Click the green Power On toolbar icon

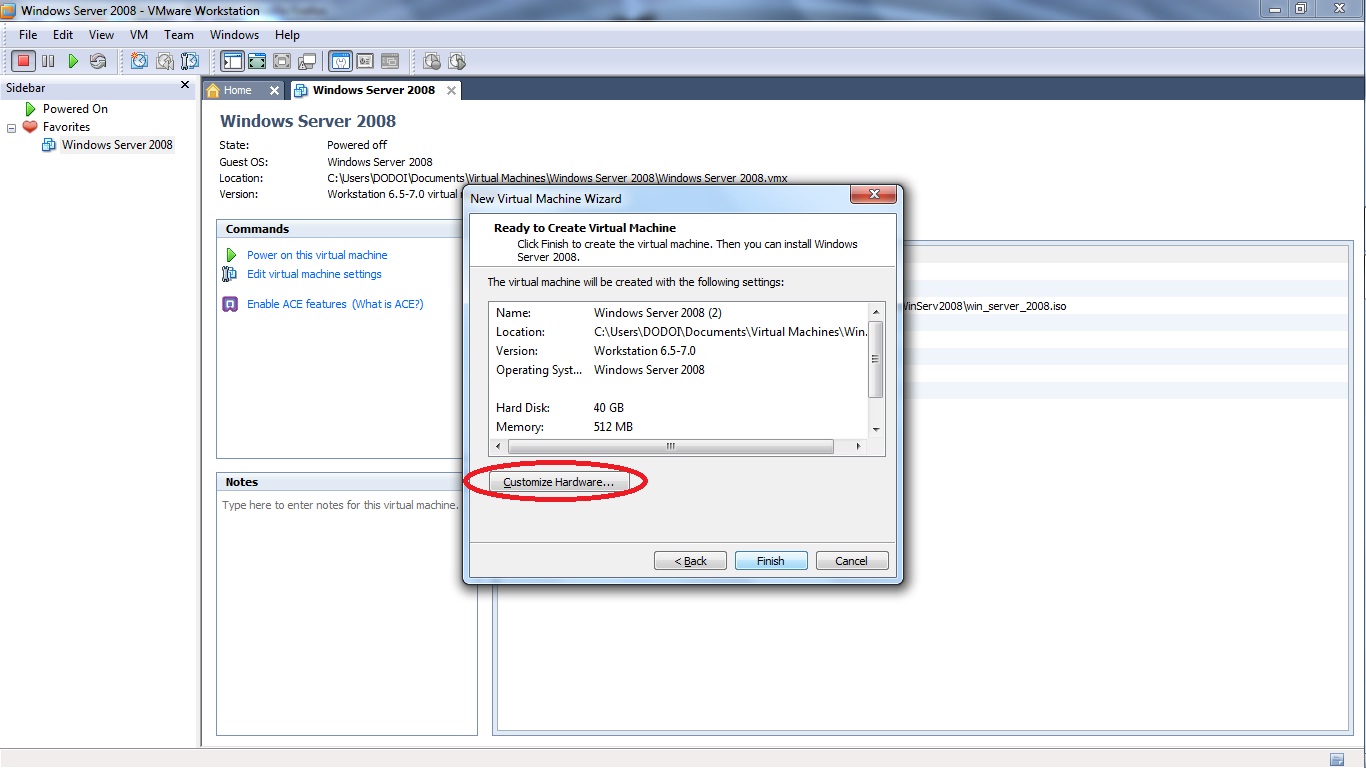(73, 62)
